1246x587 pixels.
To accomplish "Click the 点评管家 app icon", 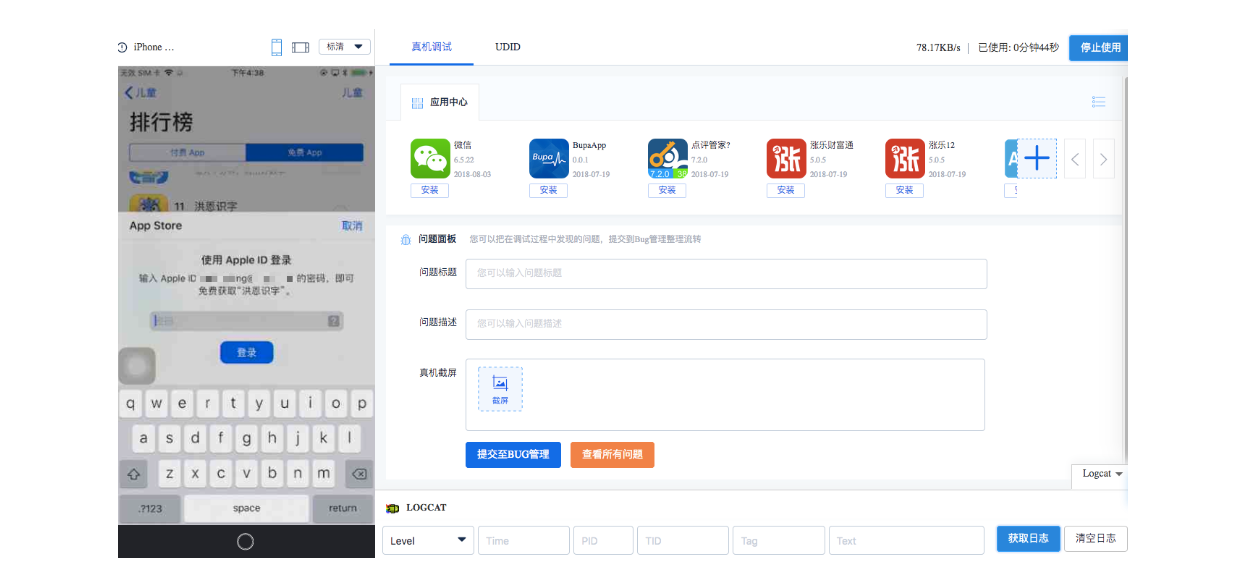I will (667, 159).
